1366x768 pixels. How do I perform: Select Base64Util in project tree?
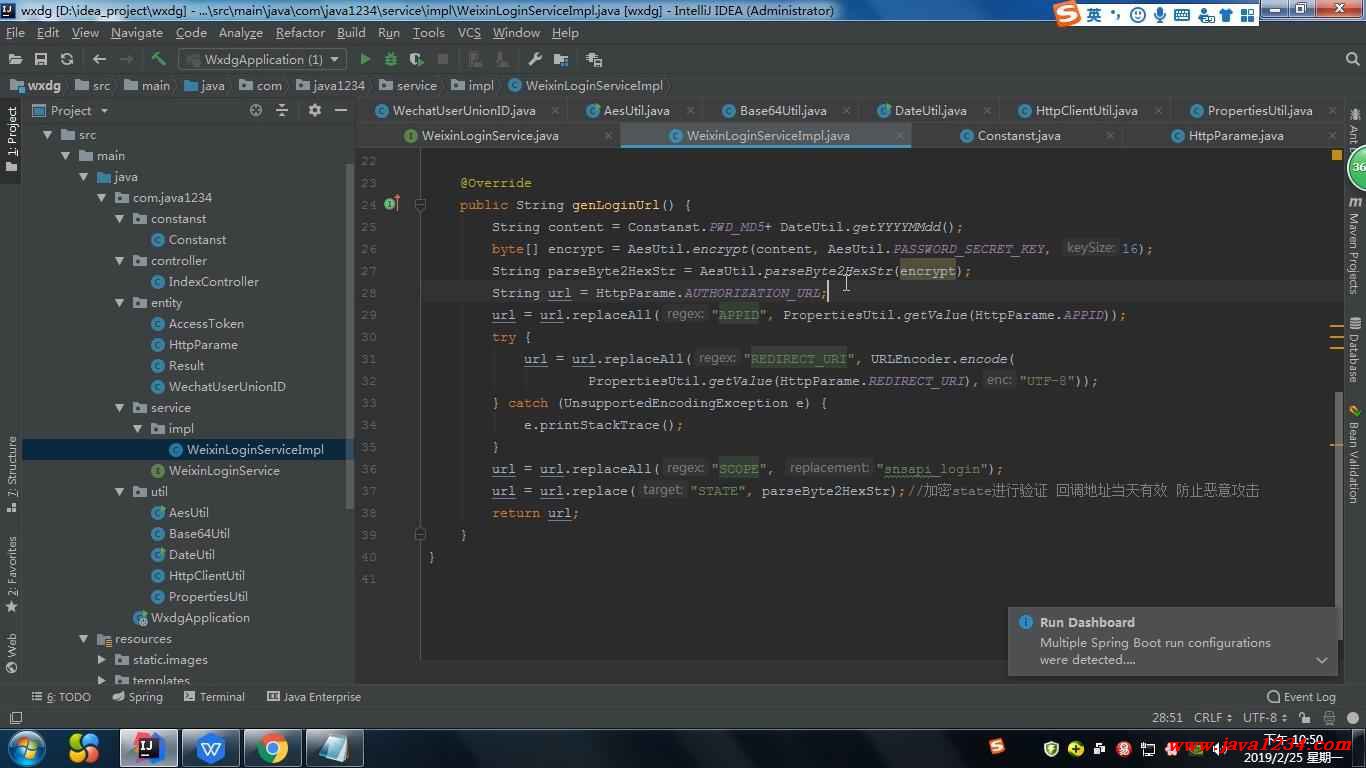point(190,534)
